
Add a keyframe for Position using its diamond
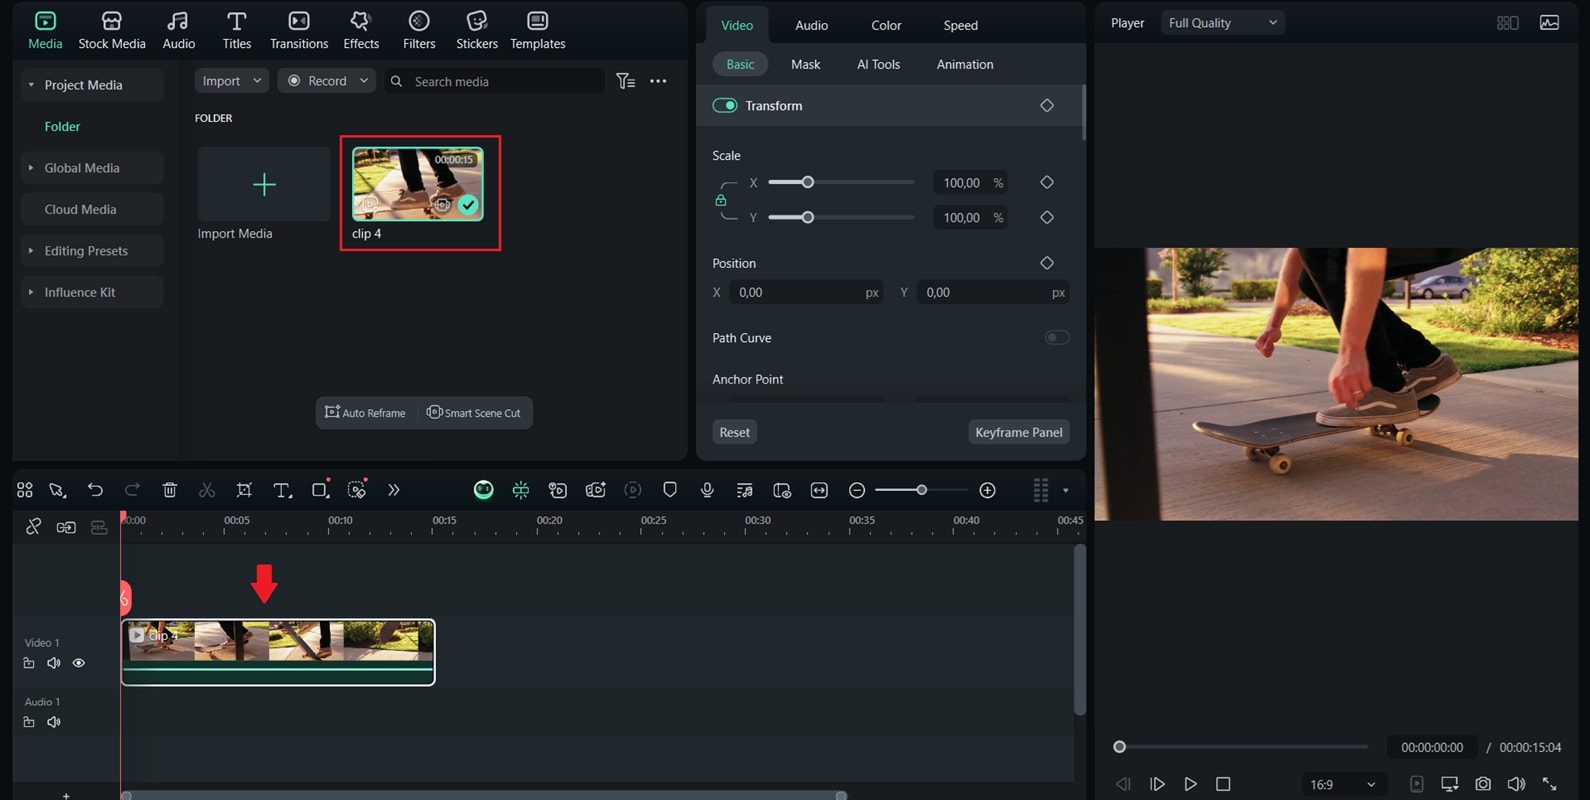click(x=1047, y=263)
